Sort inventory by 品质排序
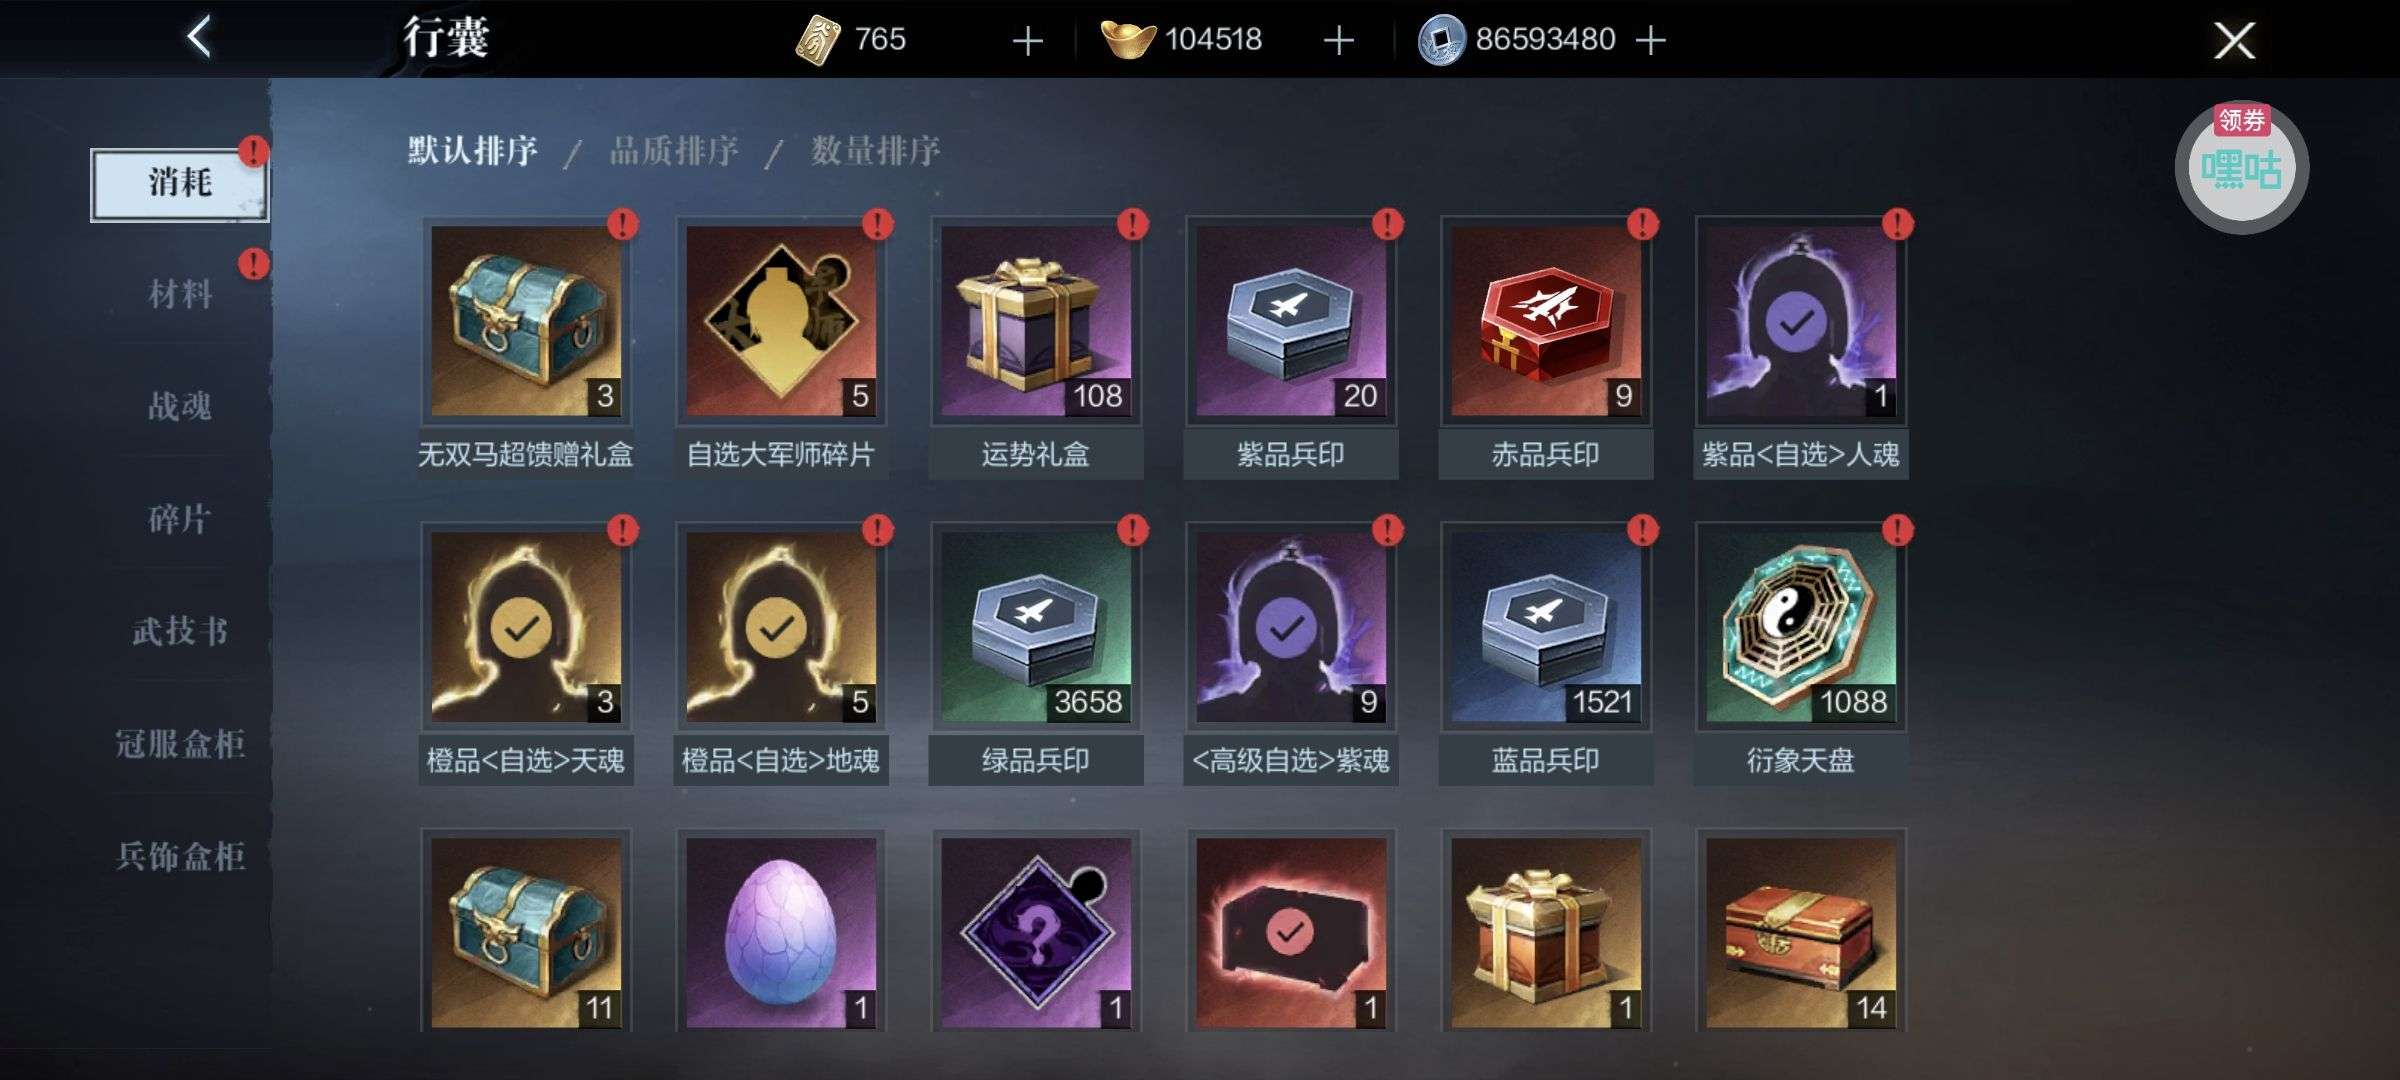2400x1080 pixels. (674, 151)
